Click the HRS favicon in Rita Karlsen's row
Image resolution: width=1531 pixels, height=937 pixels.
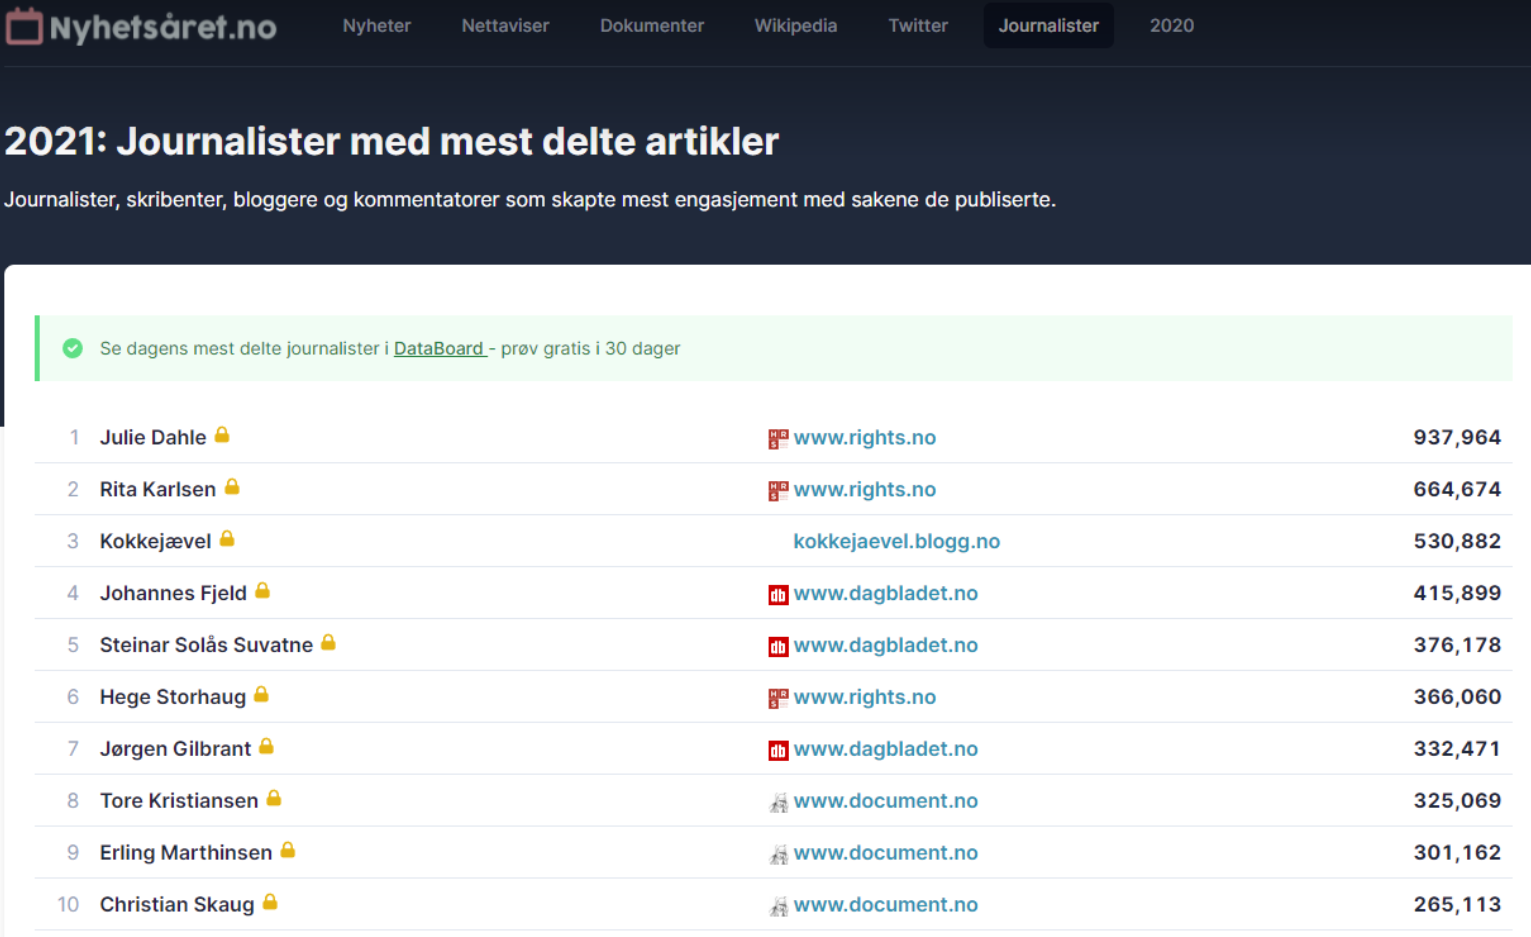click(778, 490)
